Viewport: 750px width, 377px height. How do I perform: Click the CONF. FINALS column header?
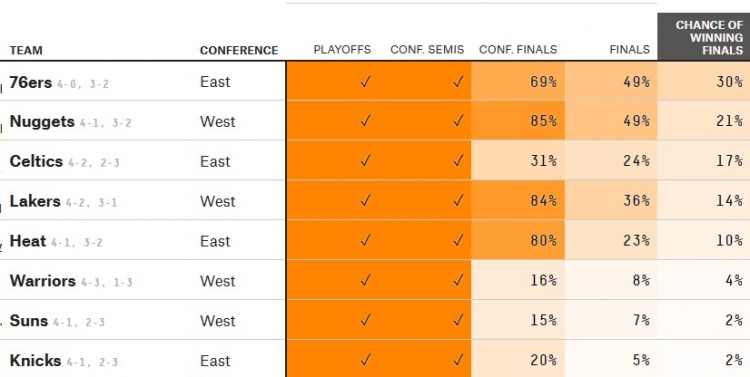click(518, 50)
